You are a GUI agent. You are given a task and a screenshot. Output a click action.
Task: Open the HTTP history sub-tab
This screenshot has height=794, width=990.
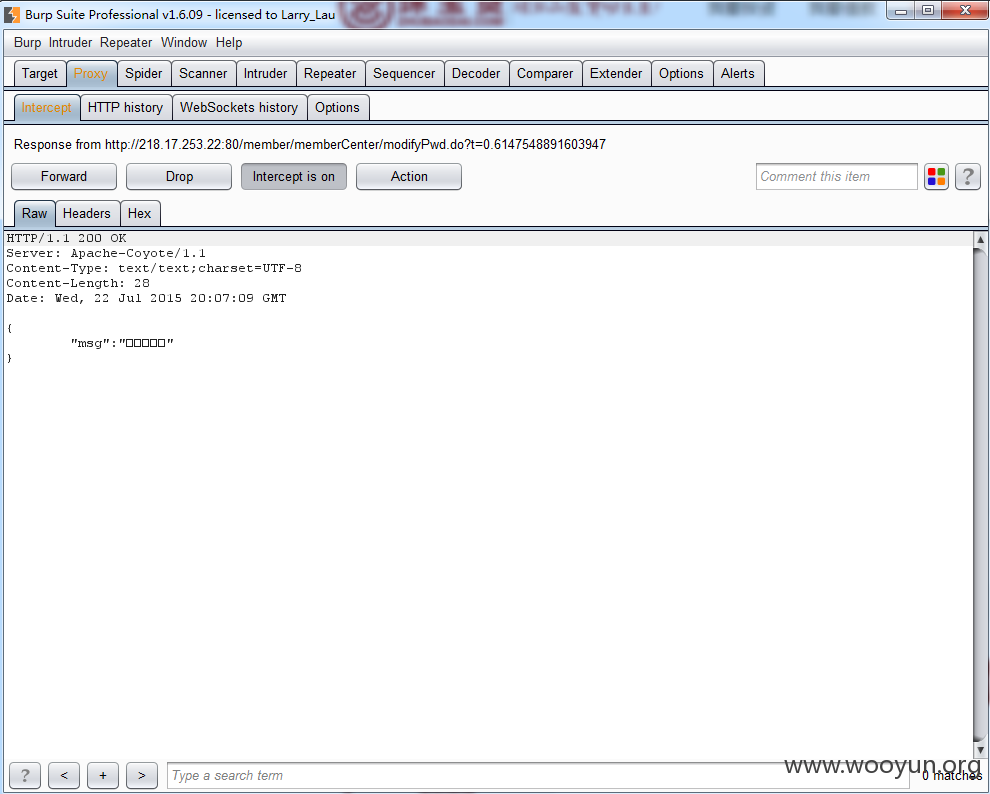[126, 107]
